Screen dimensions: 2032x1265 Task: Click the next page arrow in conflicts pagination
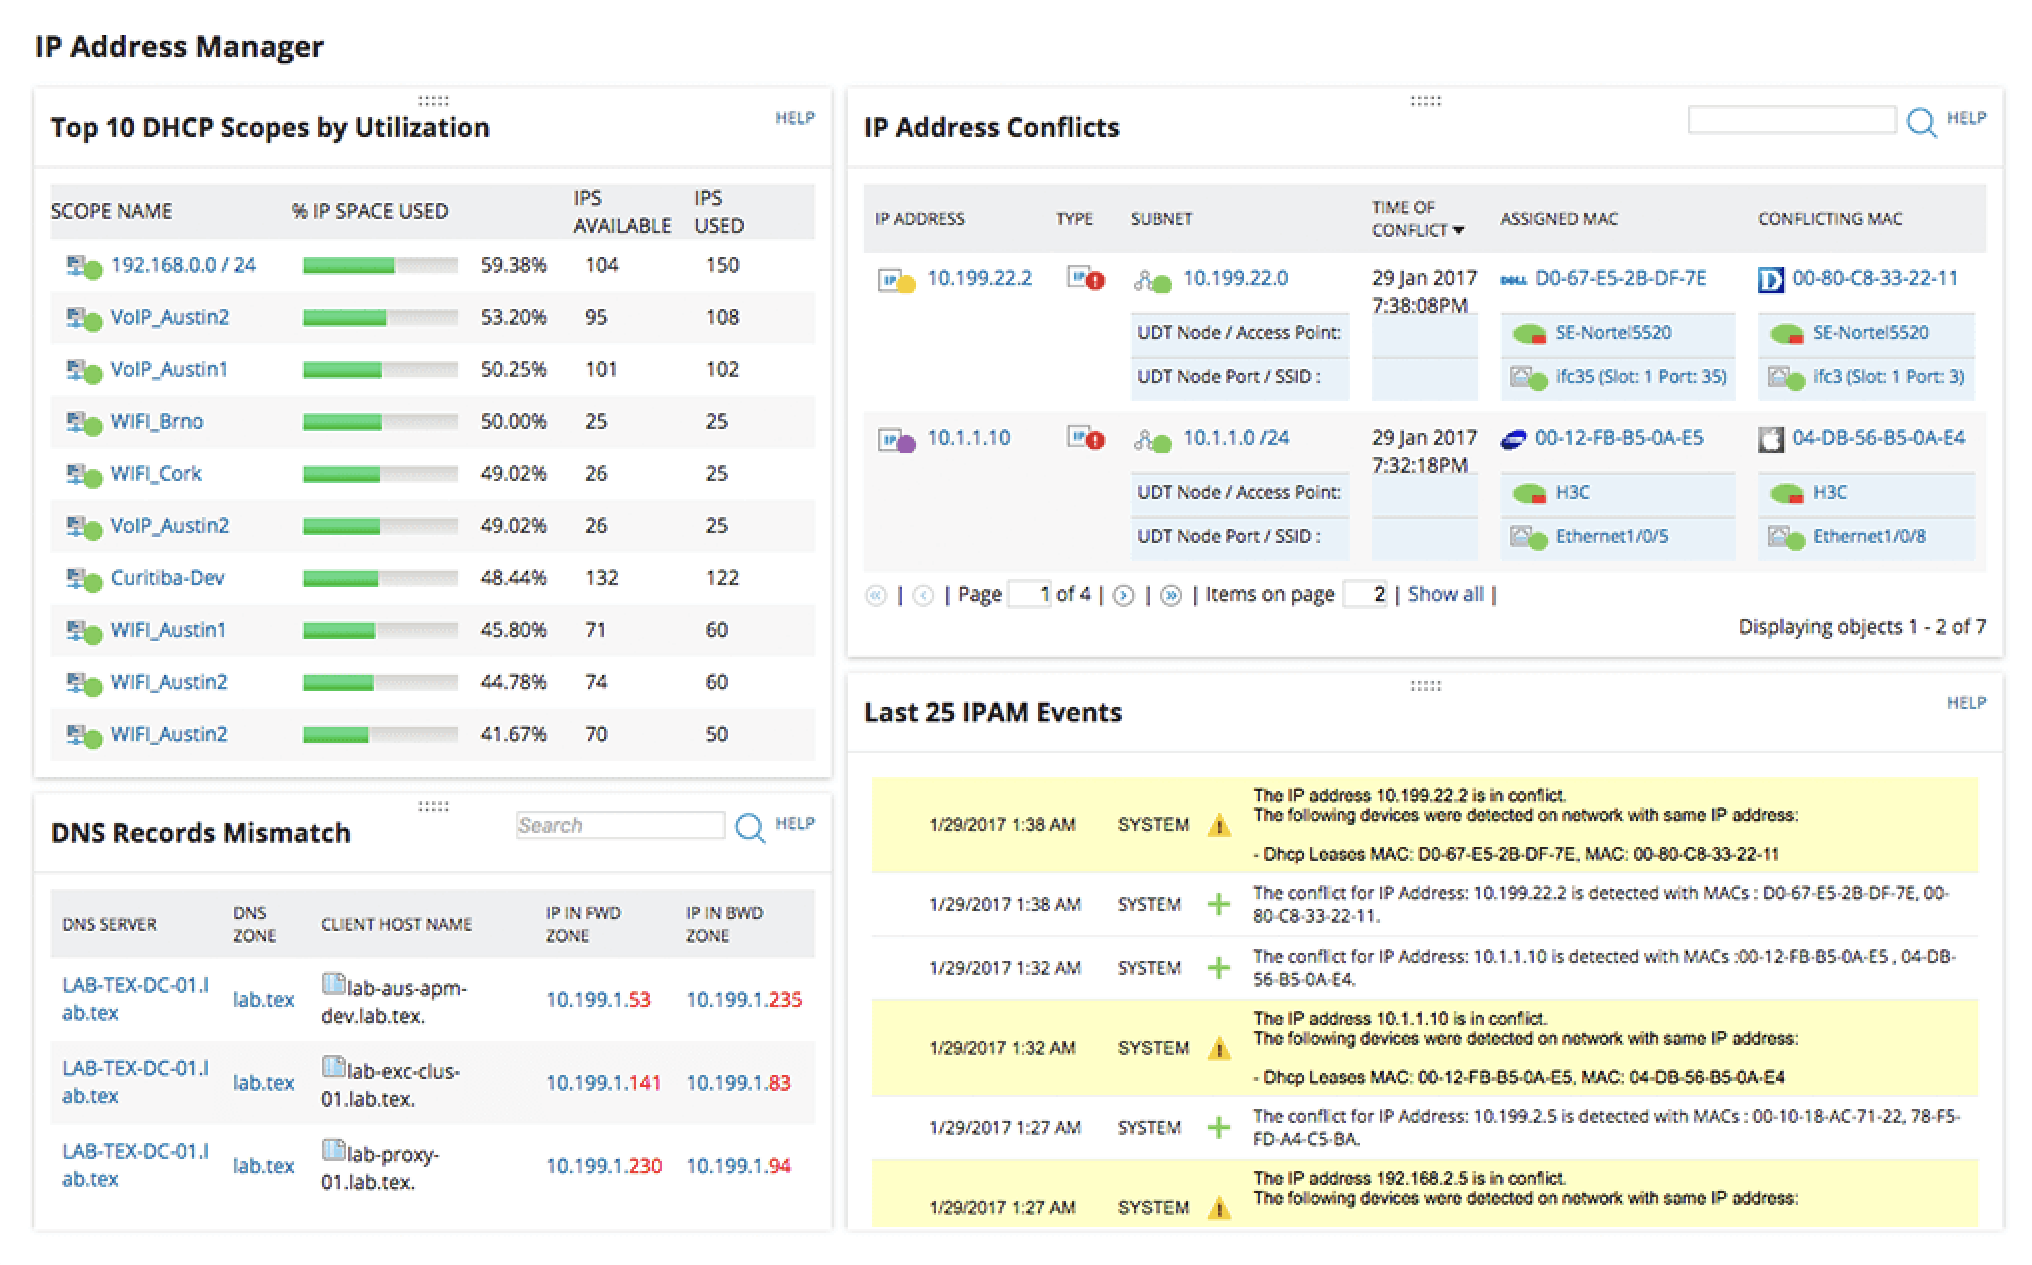point(1124,594)
